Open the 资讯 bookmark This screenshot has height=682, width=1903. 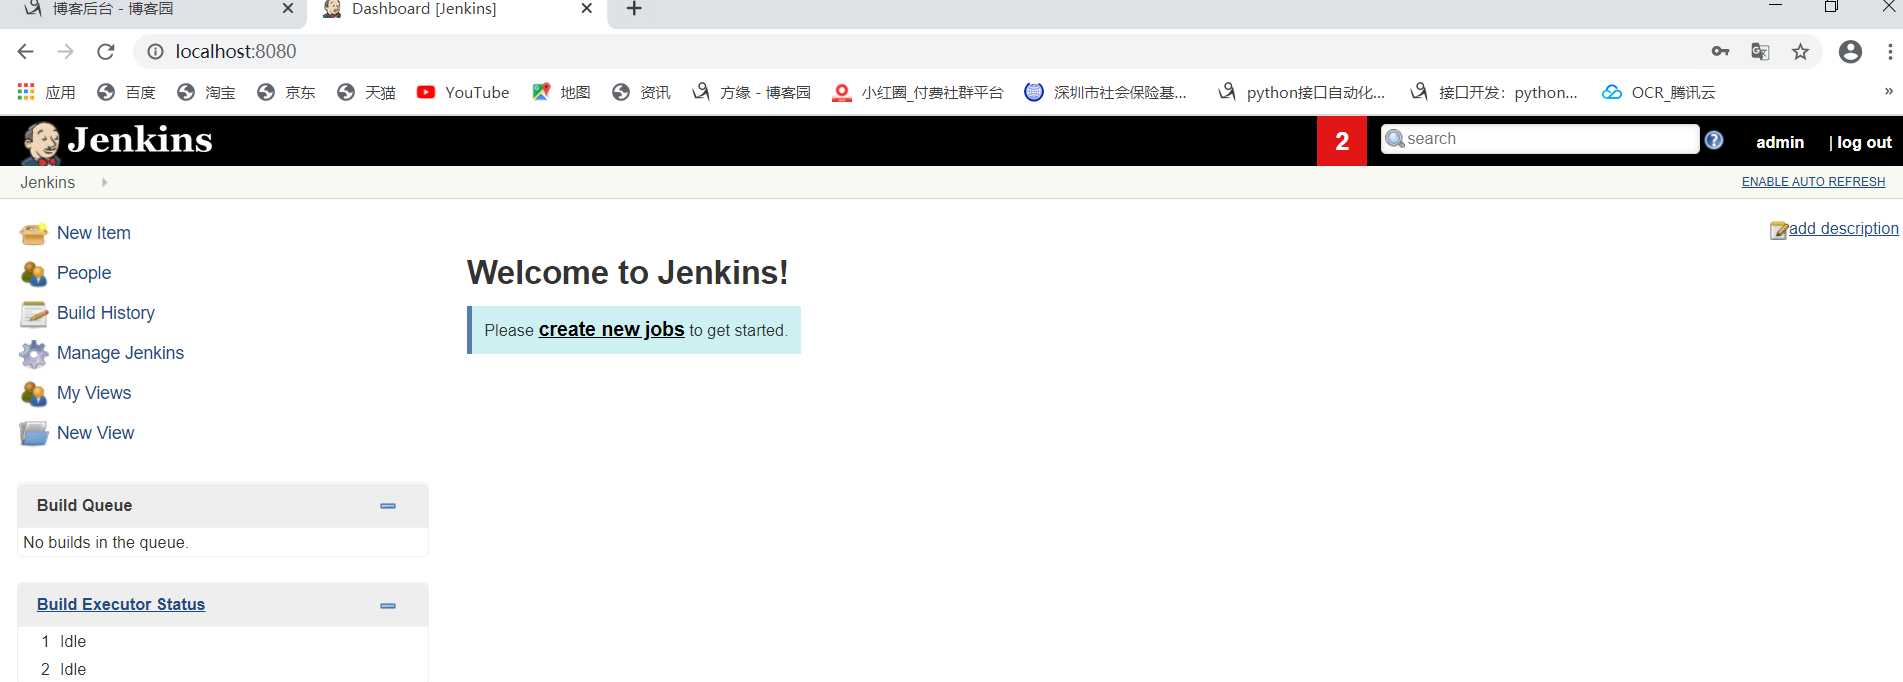pyautogui.click(x=641, y=92)
